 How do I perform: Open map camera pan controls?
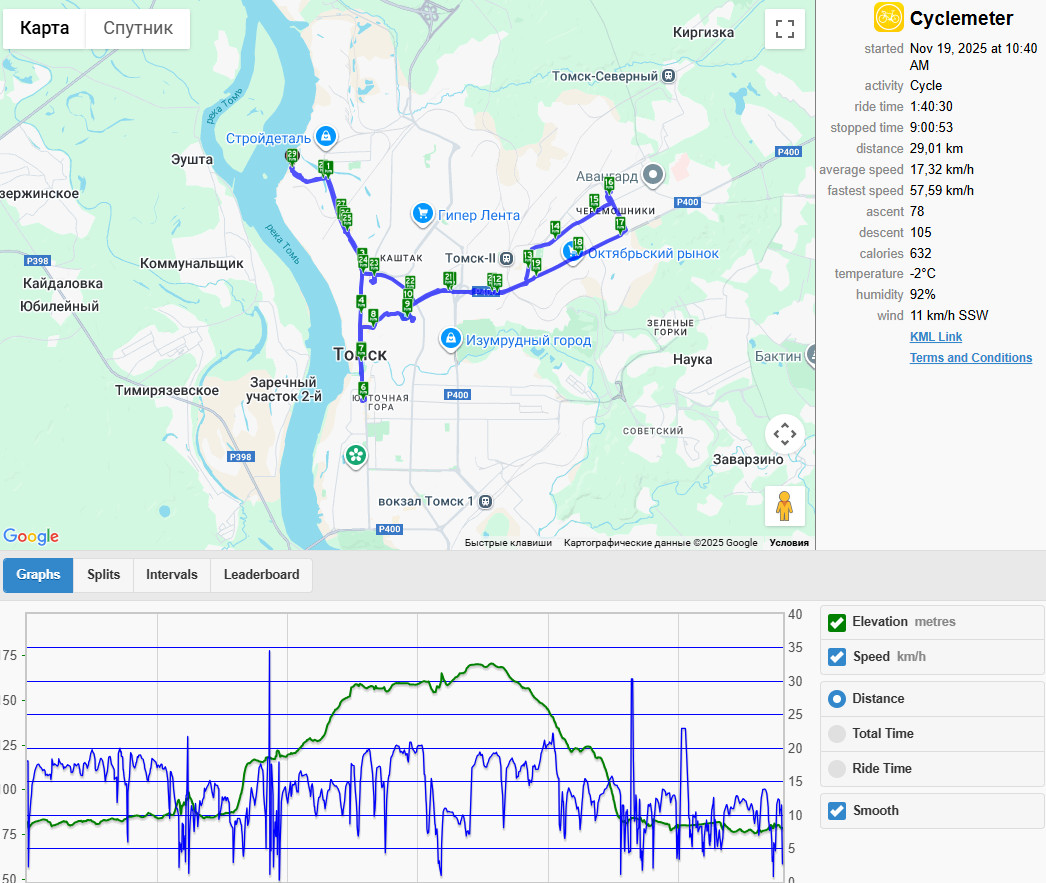click(784, 434)
